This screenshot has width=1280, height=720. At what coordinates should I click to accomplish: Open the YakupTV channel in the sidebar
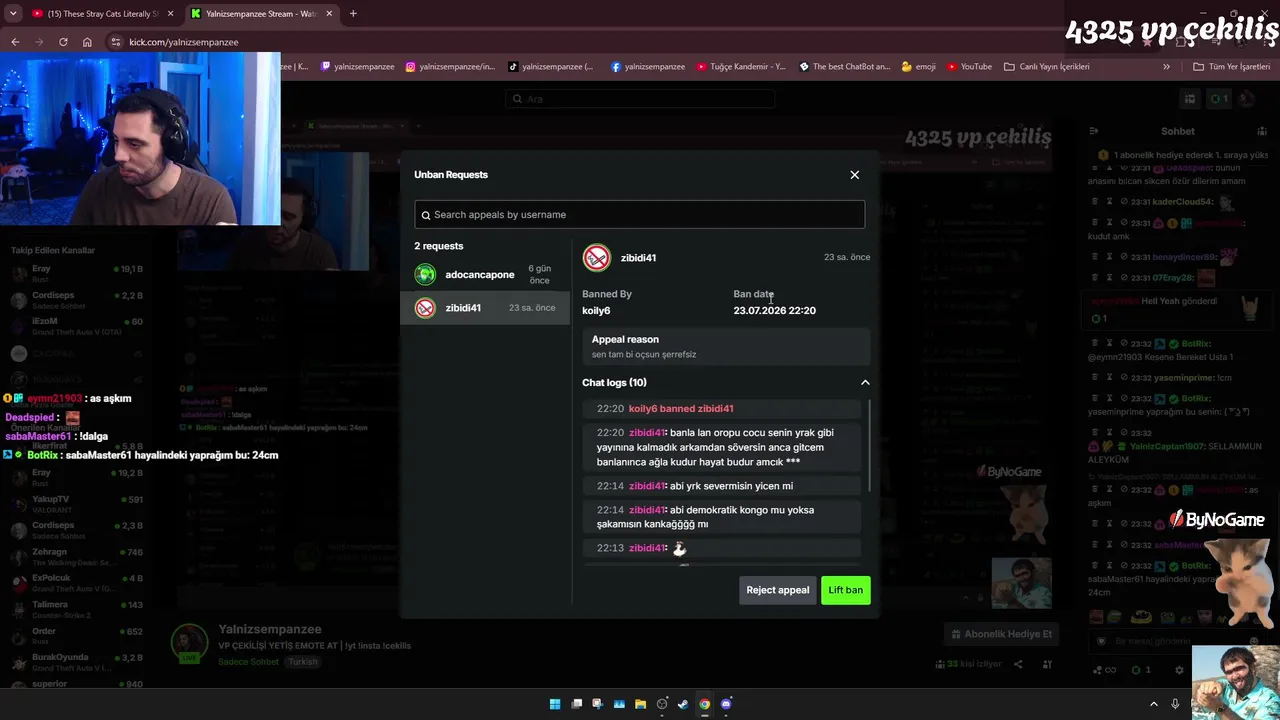pos(78,503)
